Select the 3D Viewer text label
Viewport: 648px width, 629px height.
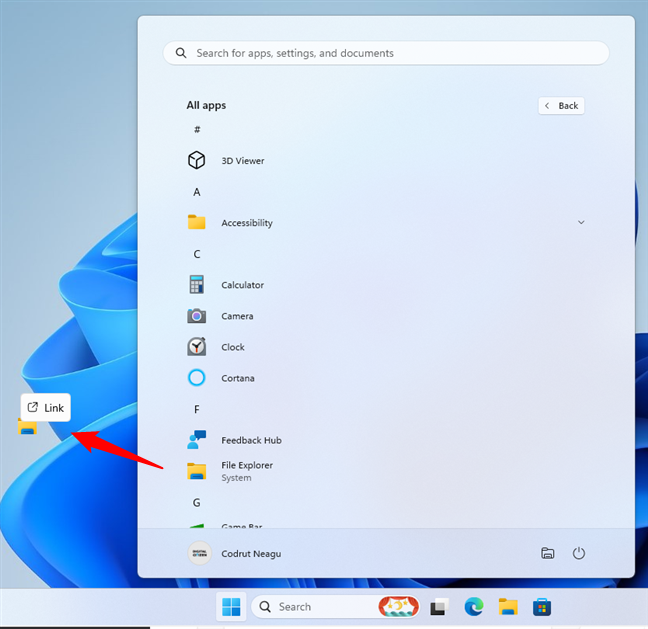click(x=243, y=161)
